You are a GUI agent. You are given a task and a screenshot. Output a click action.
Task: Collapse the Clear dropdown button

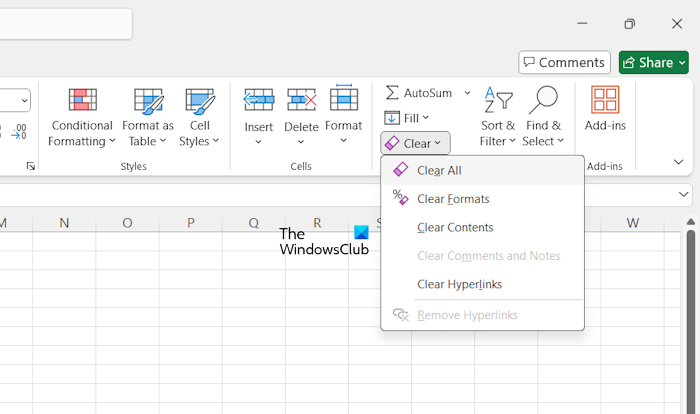click(x=415, y=144)
